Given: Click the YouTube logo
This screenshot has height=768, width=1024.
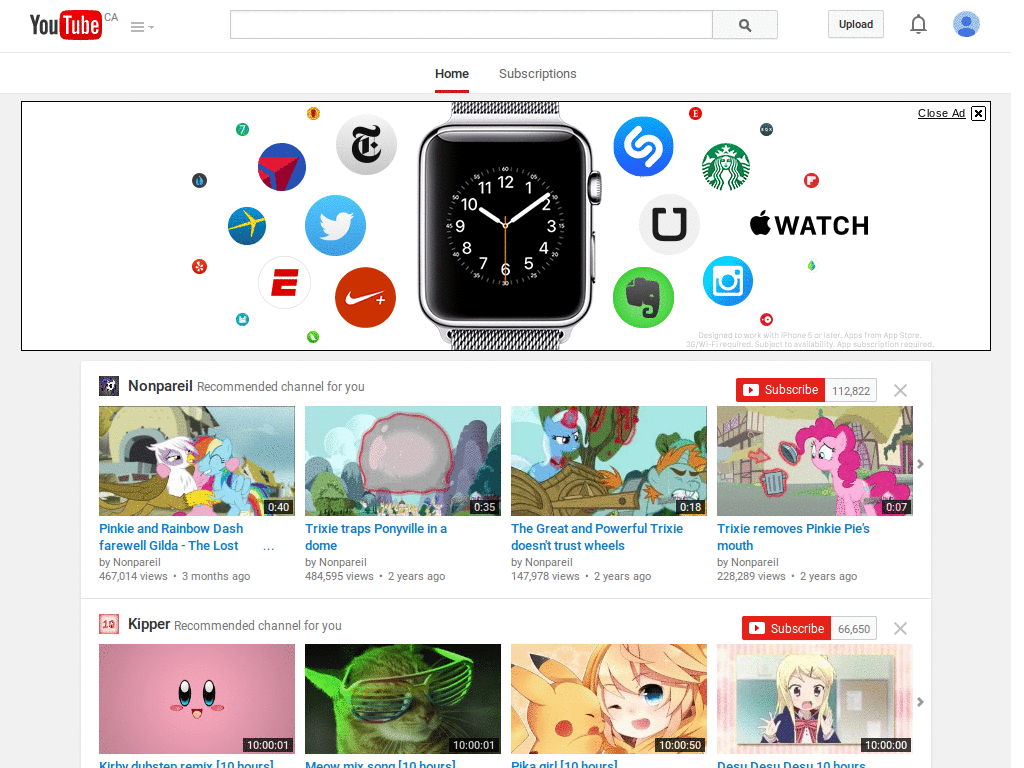Looking at the screenshot, I should pyautogui.click(x=66, y=25).
